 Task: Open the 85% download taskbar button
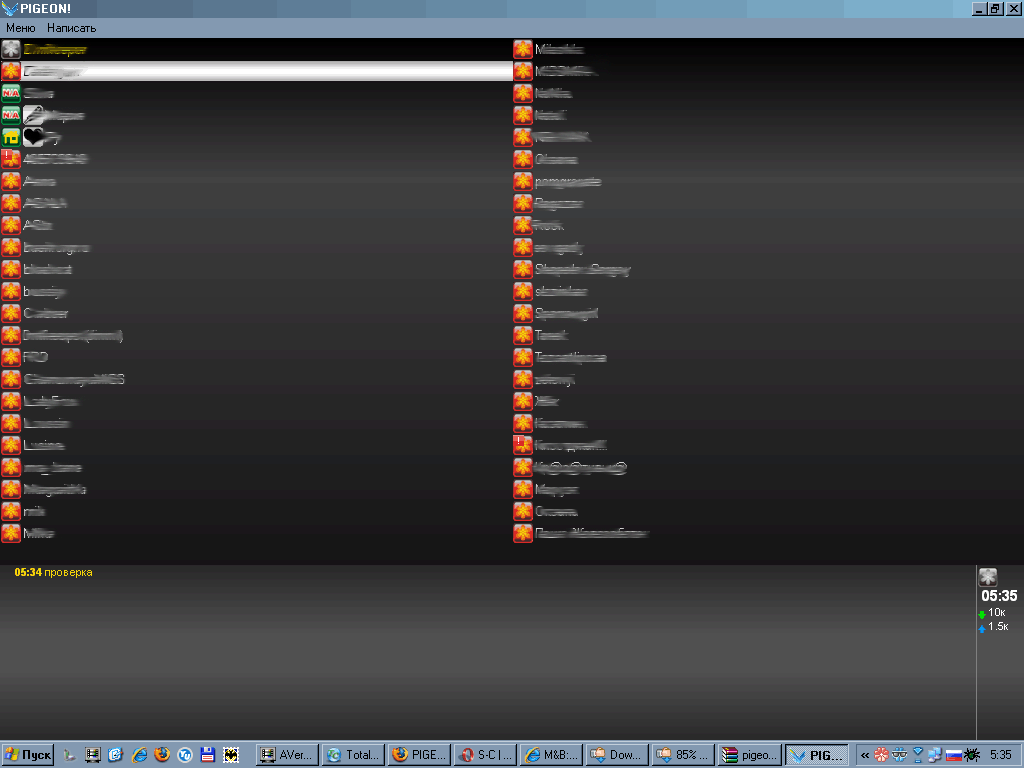684,755
